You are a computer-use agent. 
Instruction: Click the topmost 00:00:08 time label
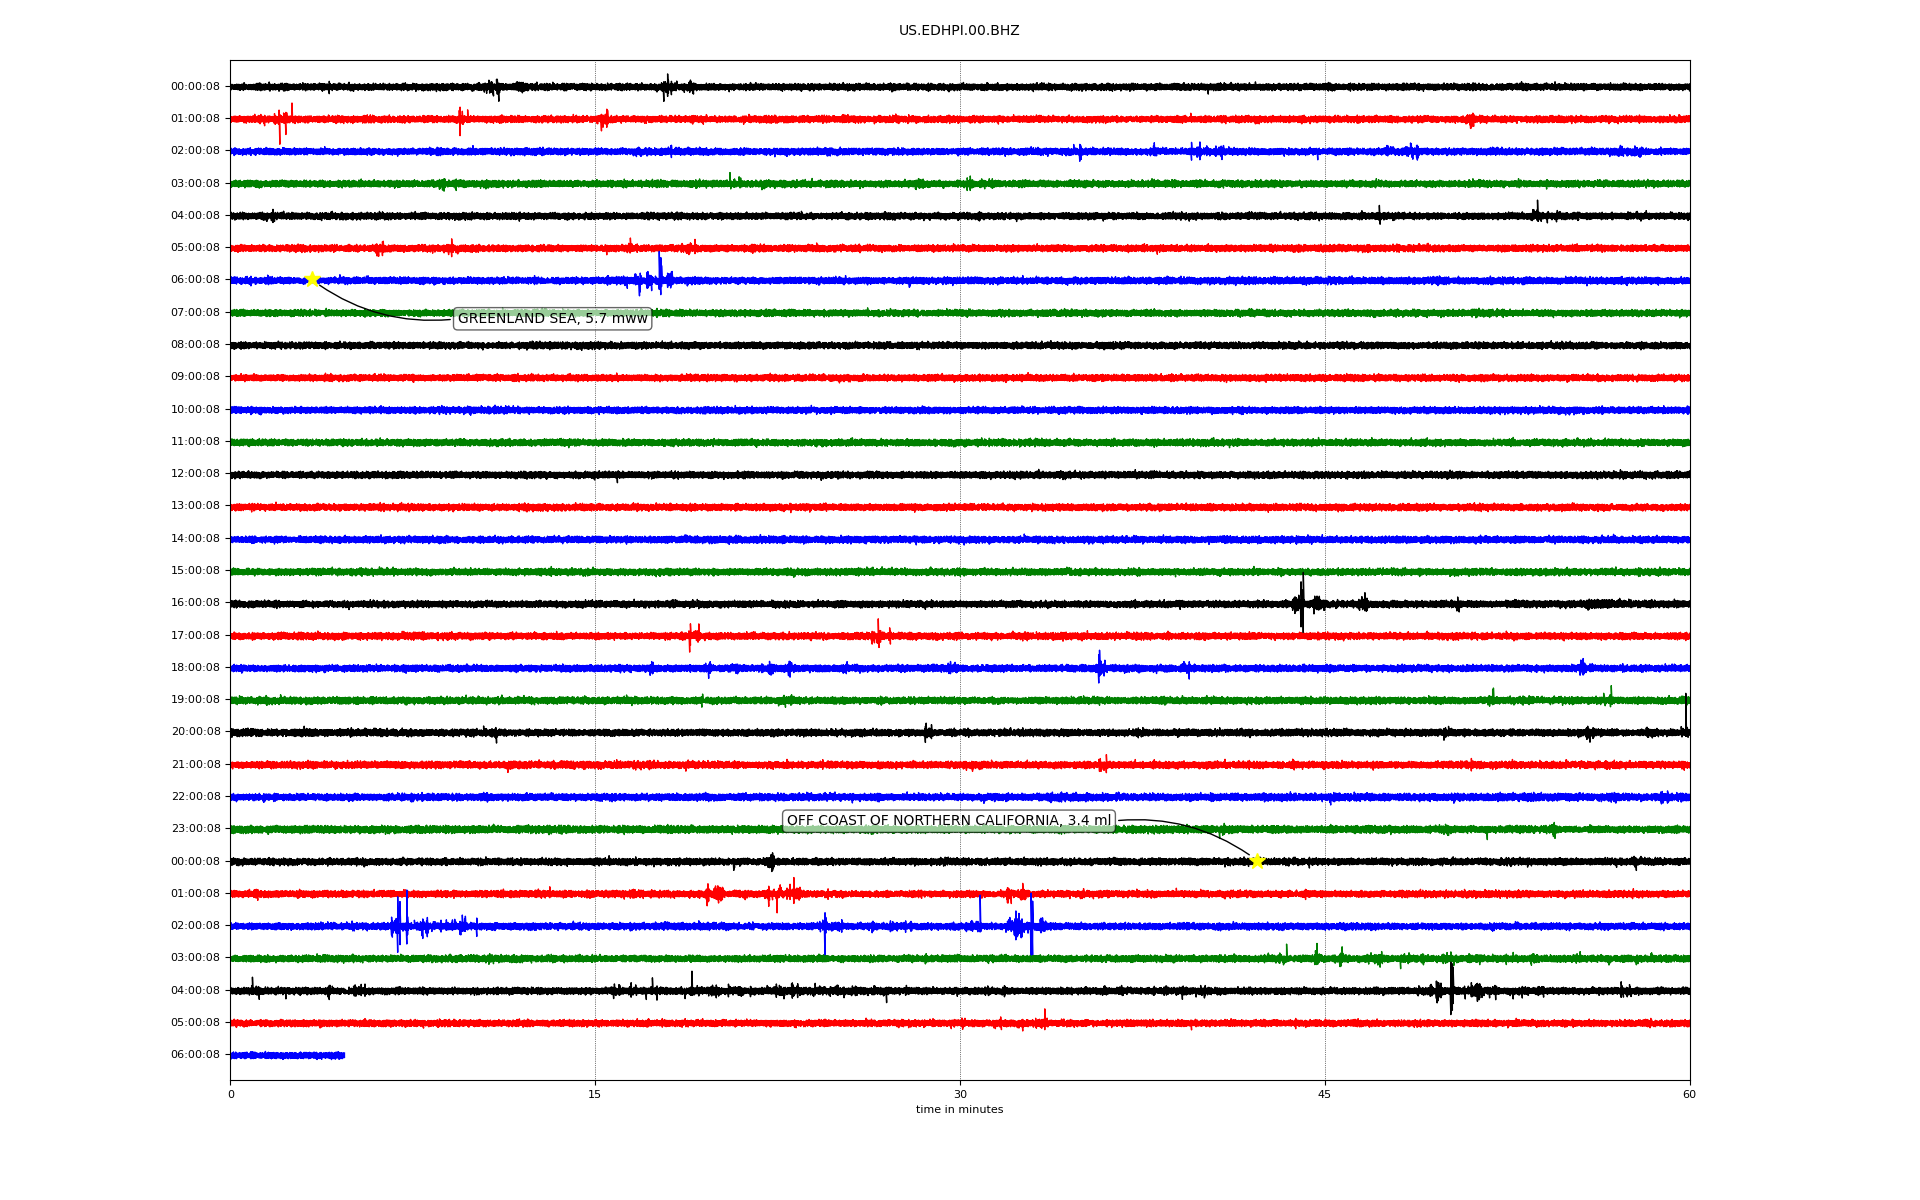coord(195,87)
